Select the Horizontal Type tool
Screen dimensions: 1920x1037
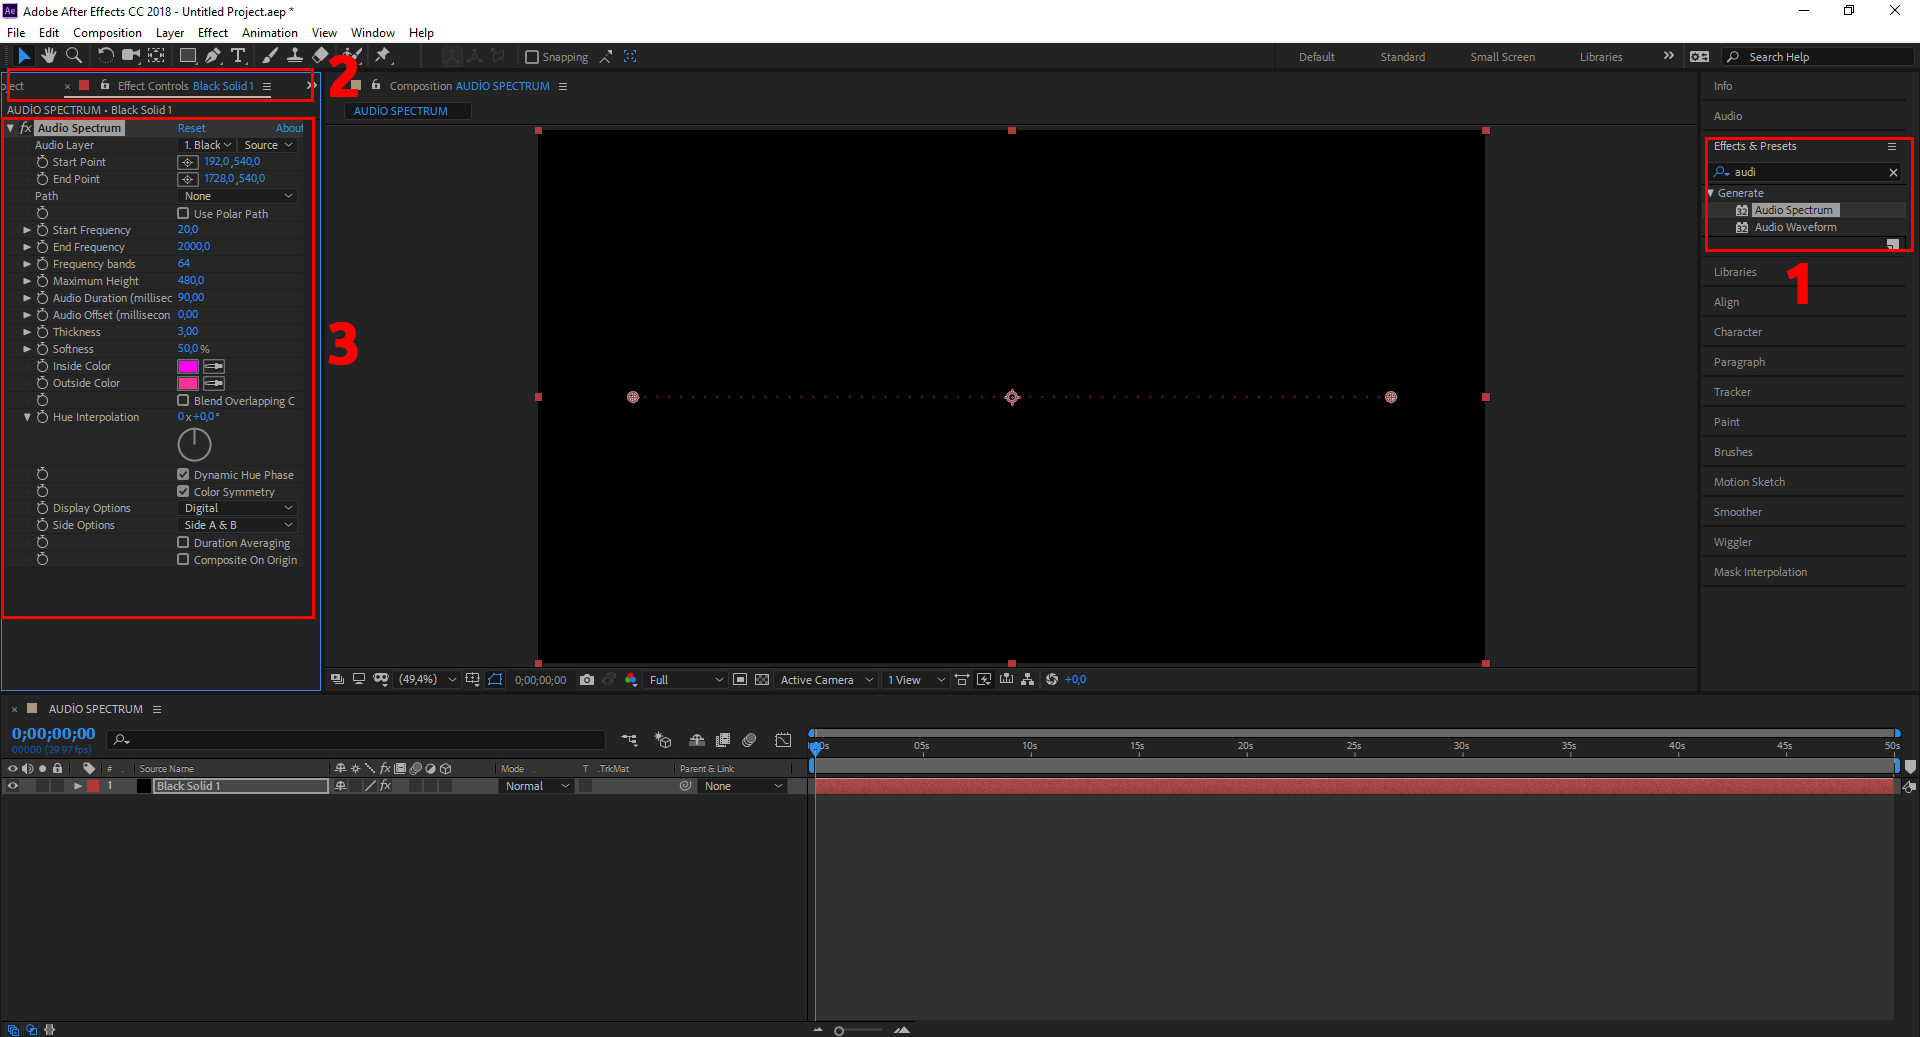point(238,56)
